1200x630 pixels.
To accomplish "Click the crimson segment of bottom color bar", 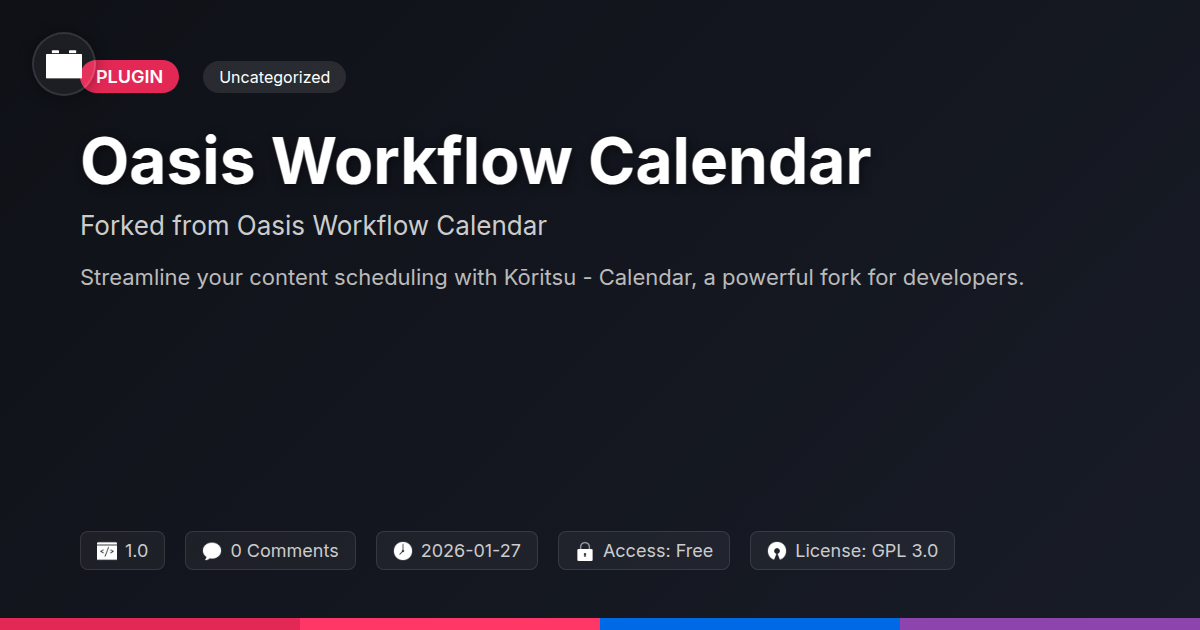I will click(x=150, y=623).
